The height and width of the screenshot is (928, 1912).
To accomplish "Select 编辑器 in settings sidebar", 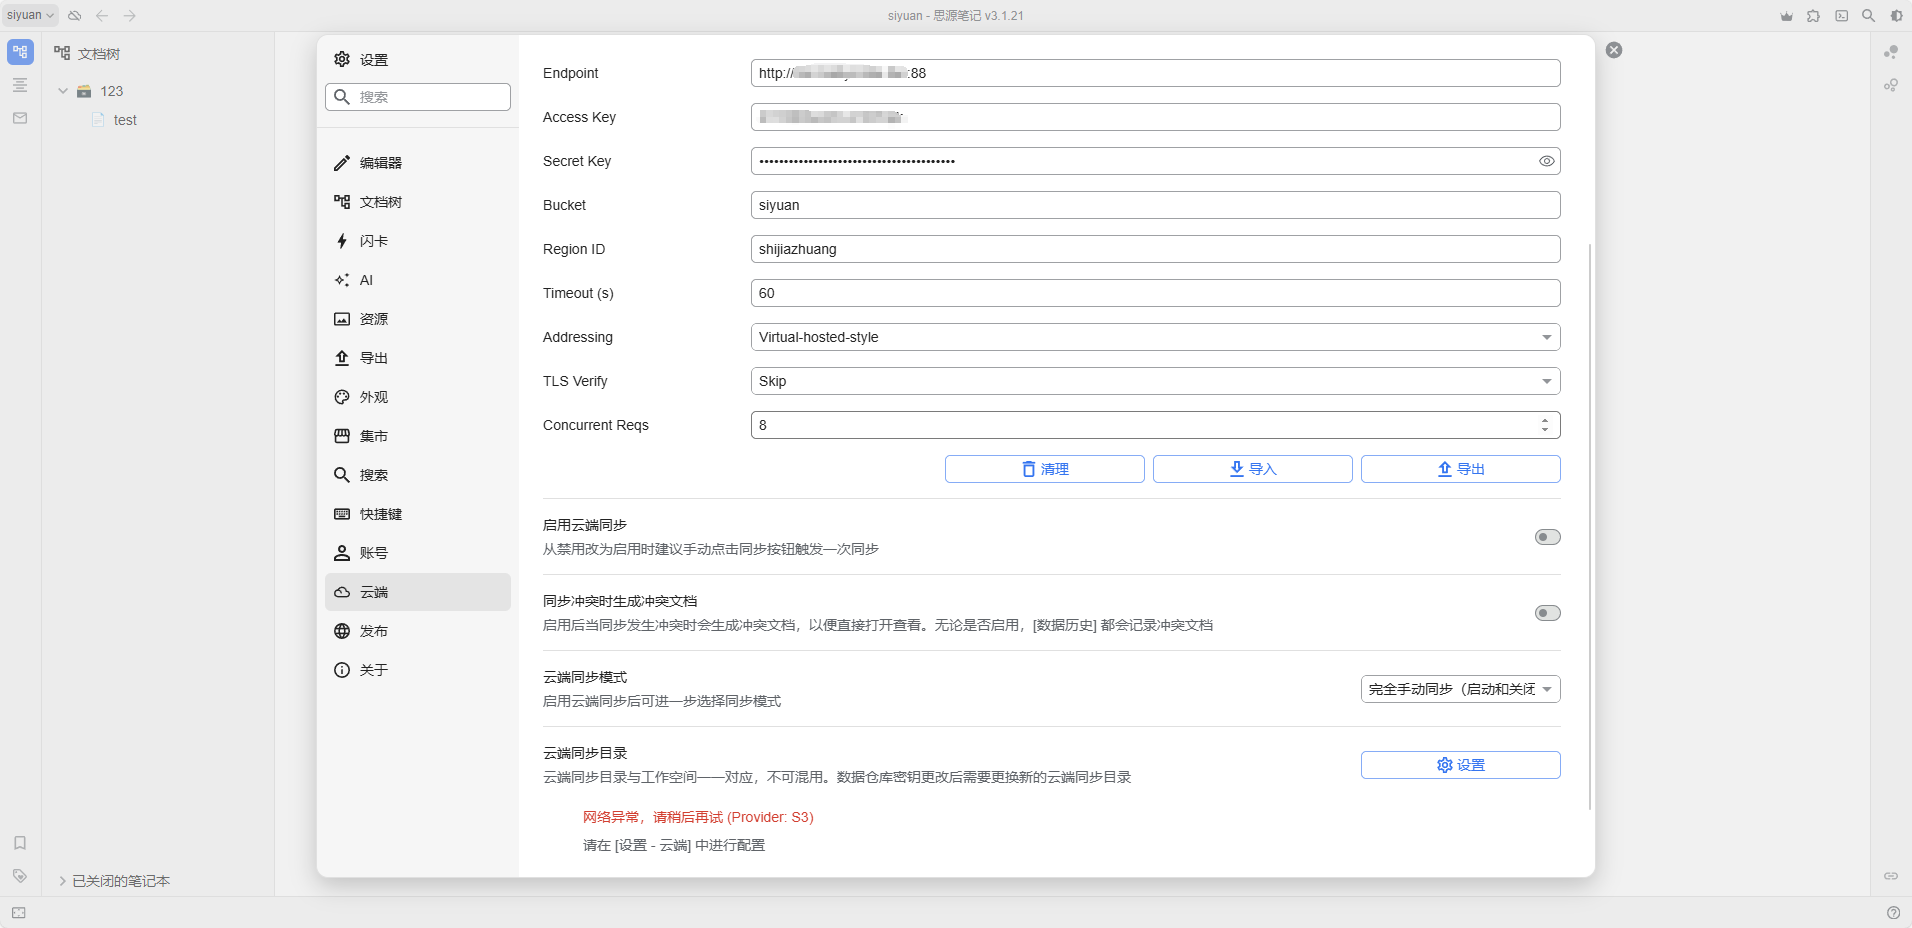I will (x=381, y=163).
